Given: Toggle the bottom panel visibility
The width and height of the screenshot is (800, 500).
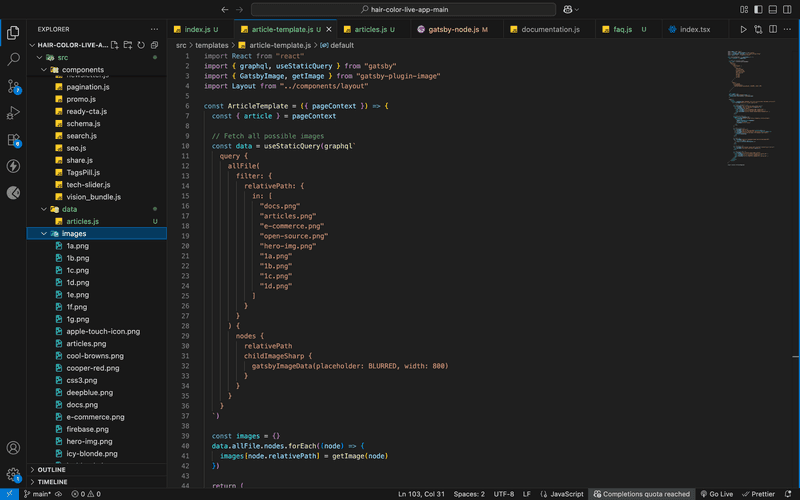Looking at the screenshot, I should [773, 9].
